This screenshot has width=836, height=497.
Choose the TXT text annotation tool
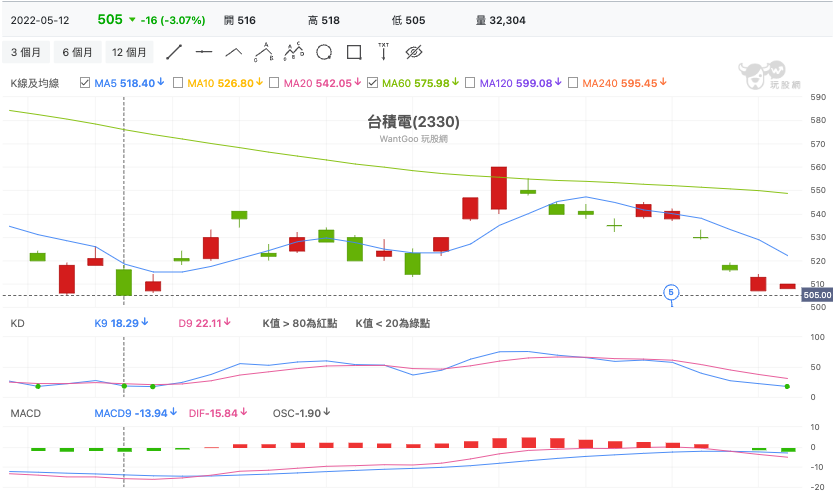[x=383, y=52]
